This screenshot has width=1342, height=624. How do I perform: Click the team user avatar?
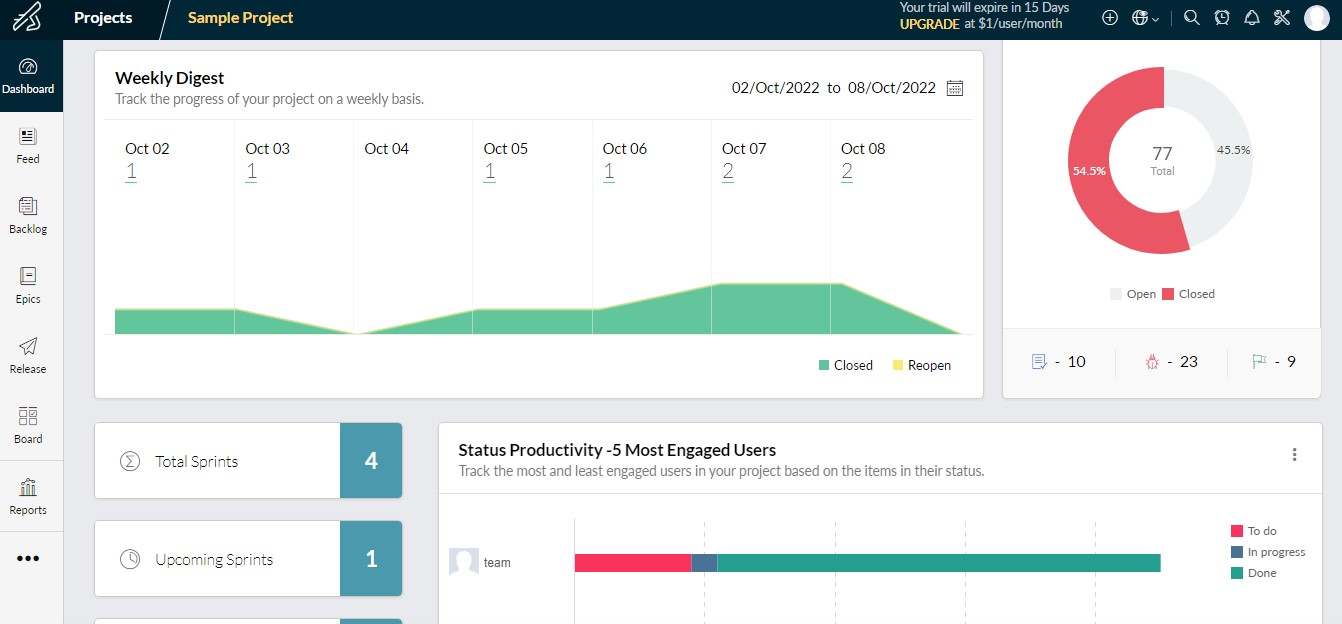pos(463,562)
